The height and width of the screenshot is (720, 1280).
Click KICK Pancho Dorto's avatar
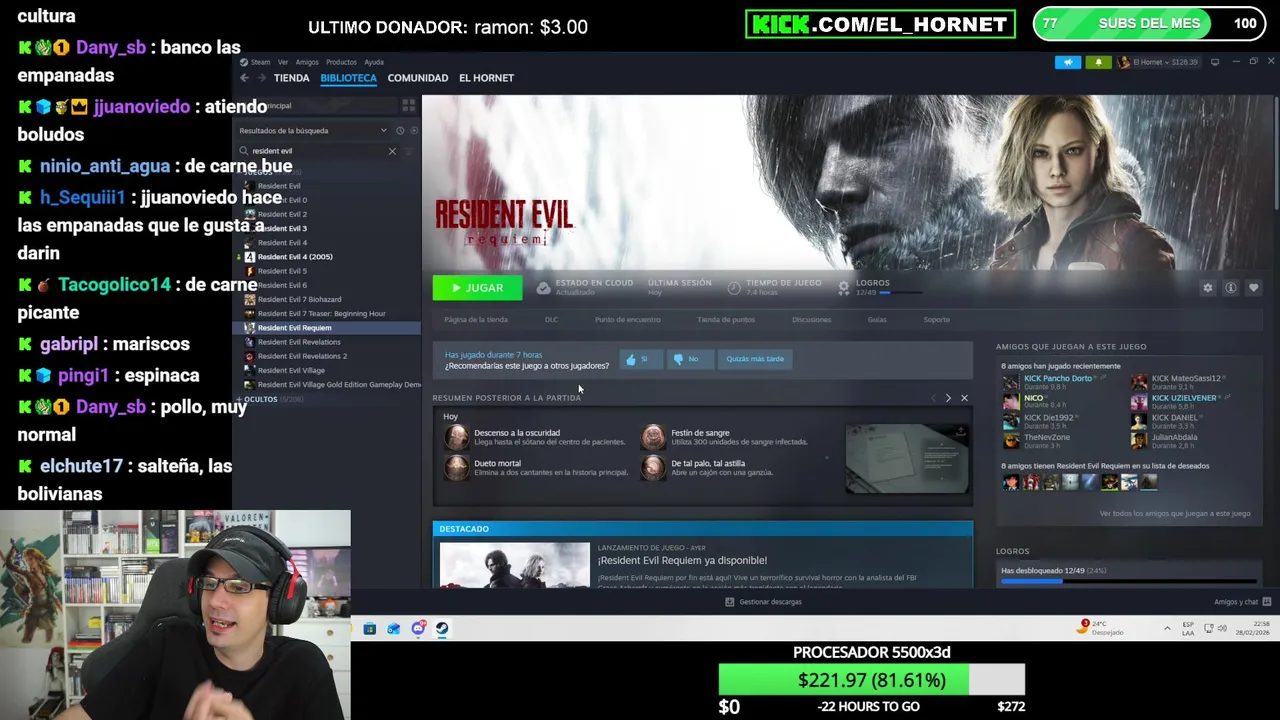[1011, 382]
